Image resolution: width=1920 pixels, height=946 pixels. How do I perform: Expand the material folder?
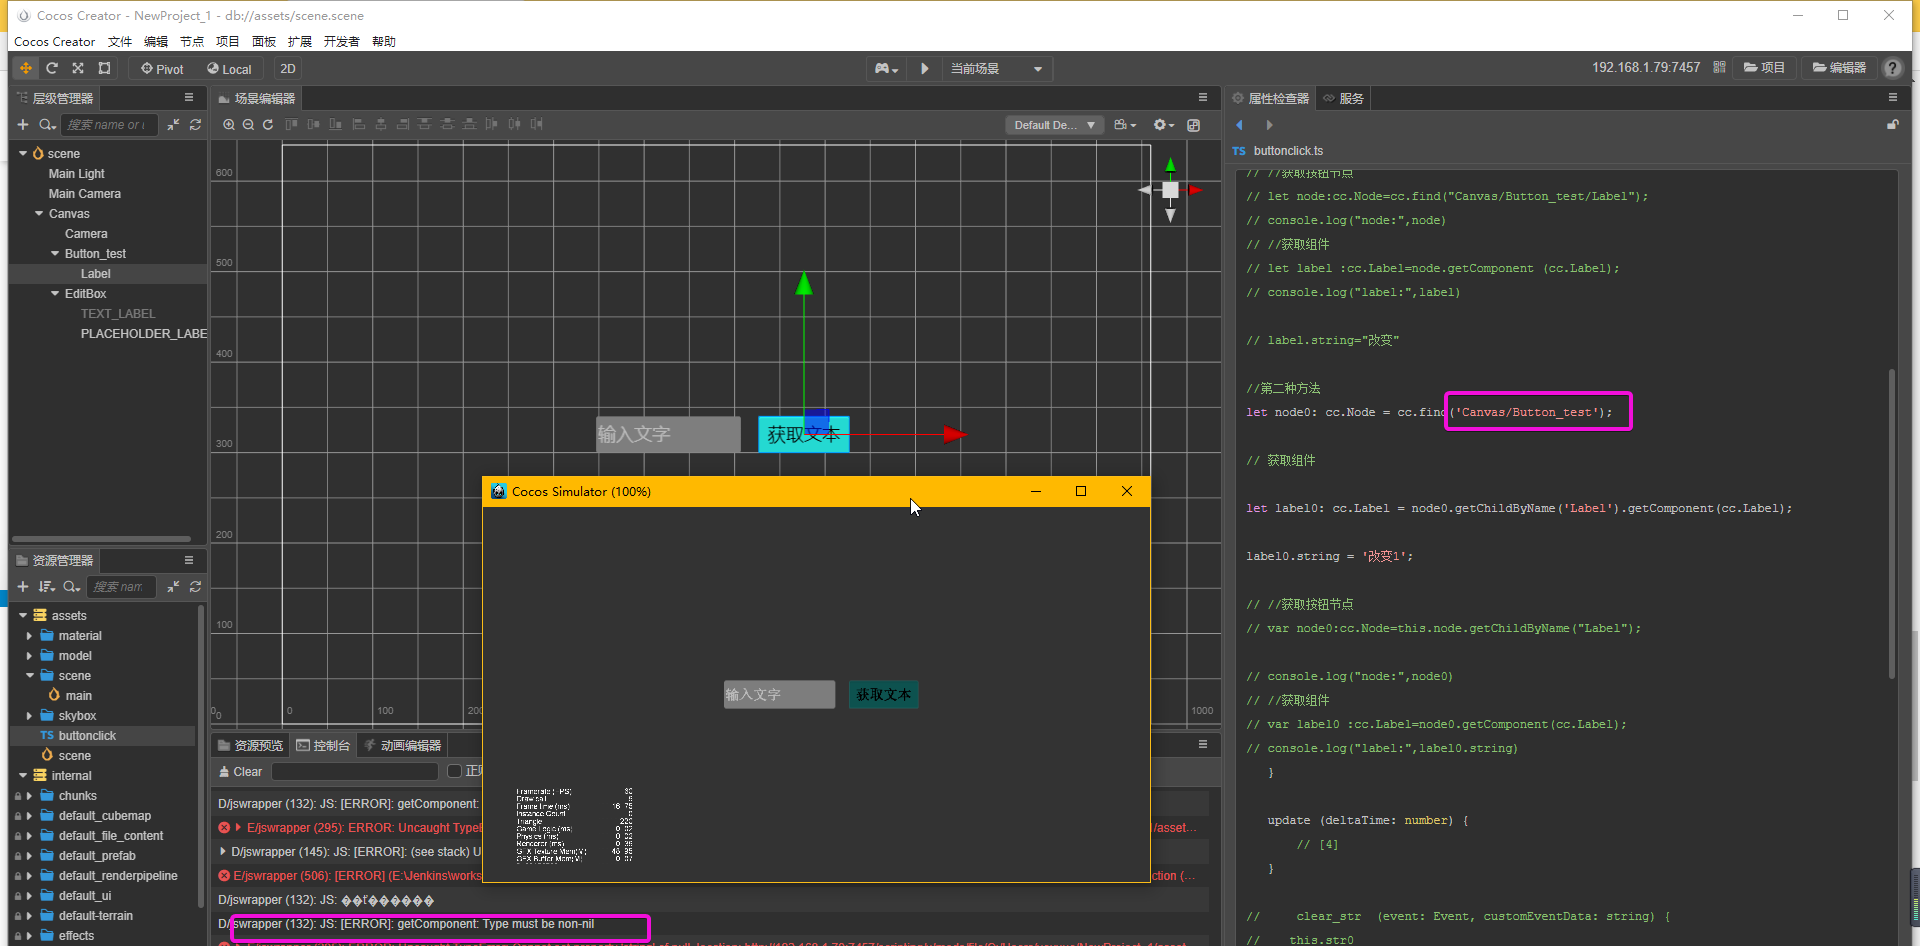pos(29,636)
